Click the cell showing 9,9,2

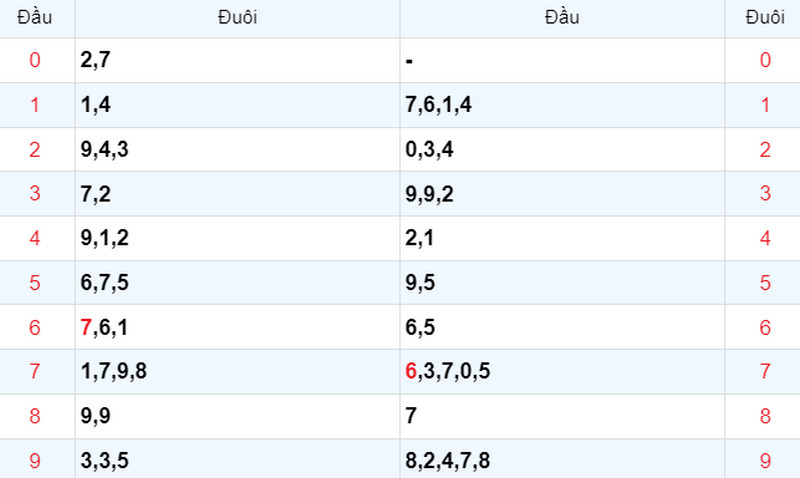tap(562, 194)
